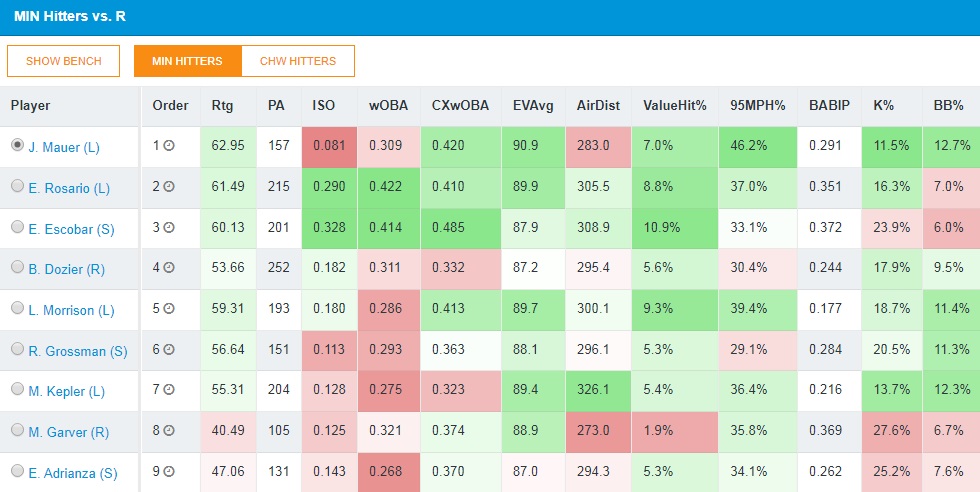Click the clock icon beside order 4

coord(169,268)
